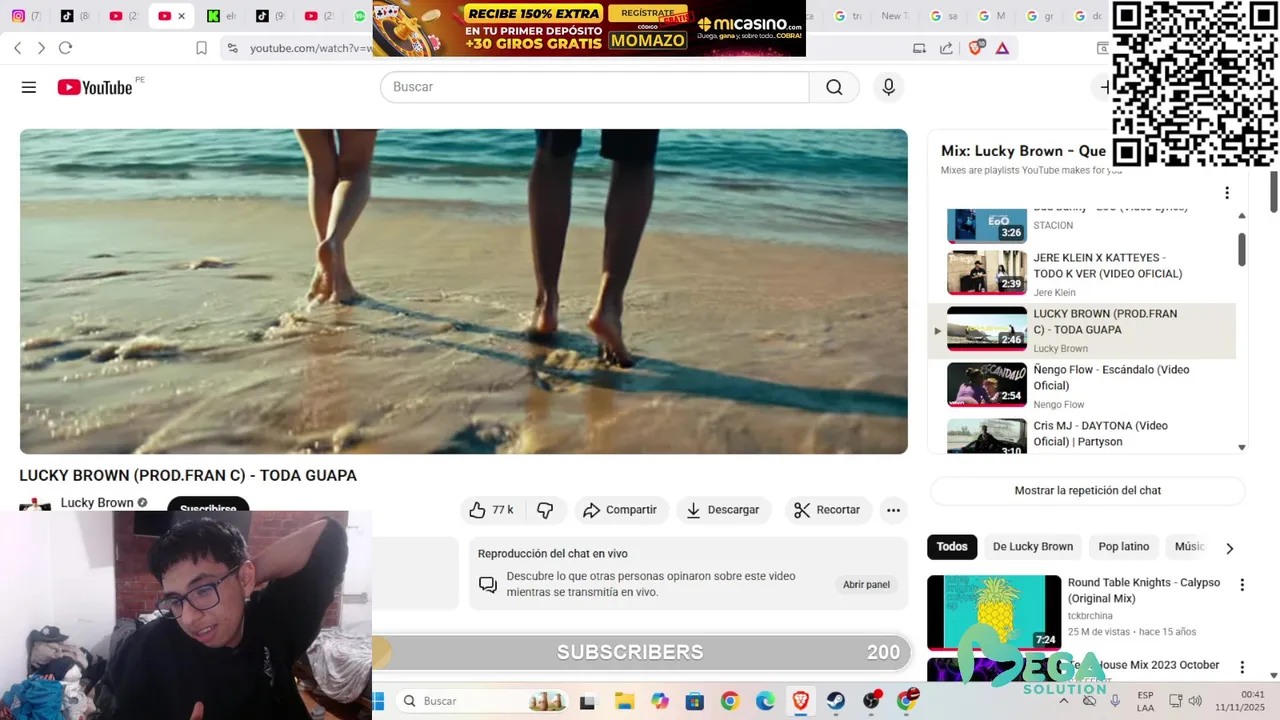1280x720 pixels.
Task: Go to the YouTube home logo
Action: (95, 87)
